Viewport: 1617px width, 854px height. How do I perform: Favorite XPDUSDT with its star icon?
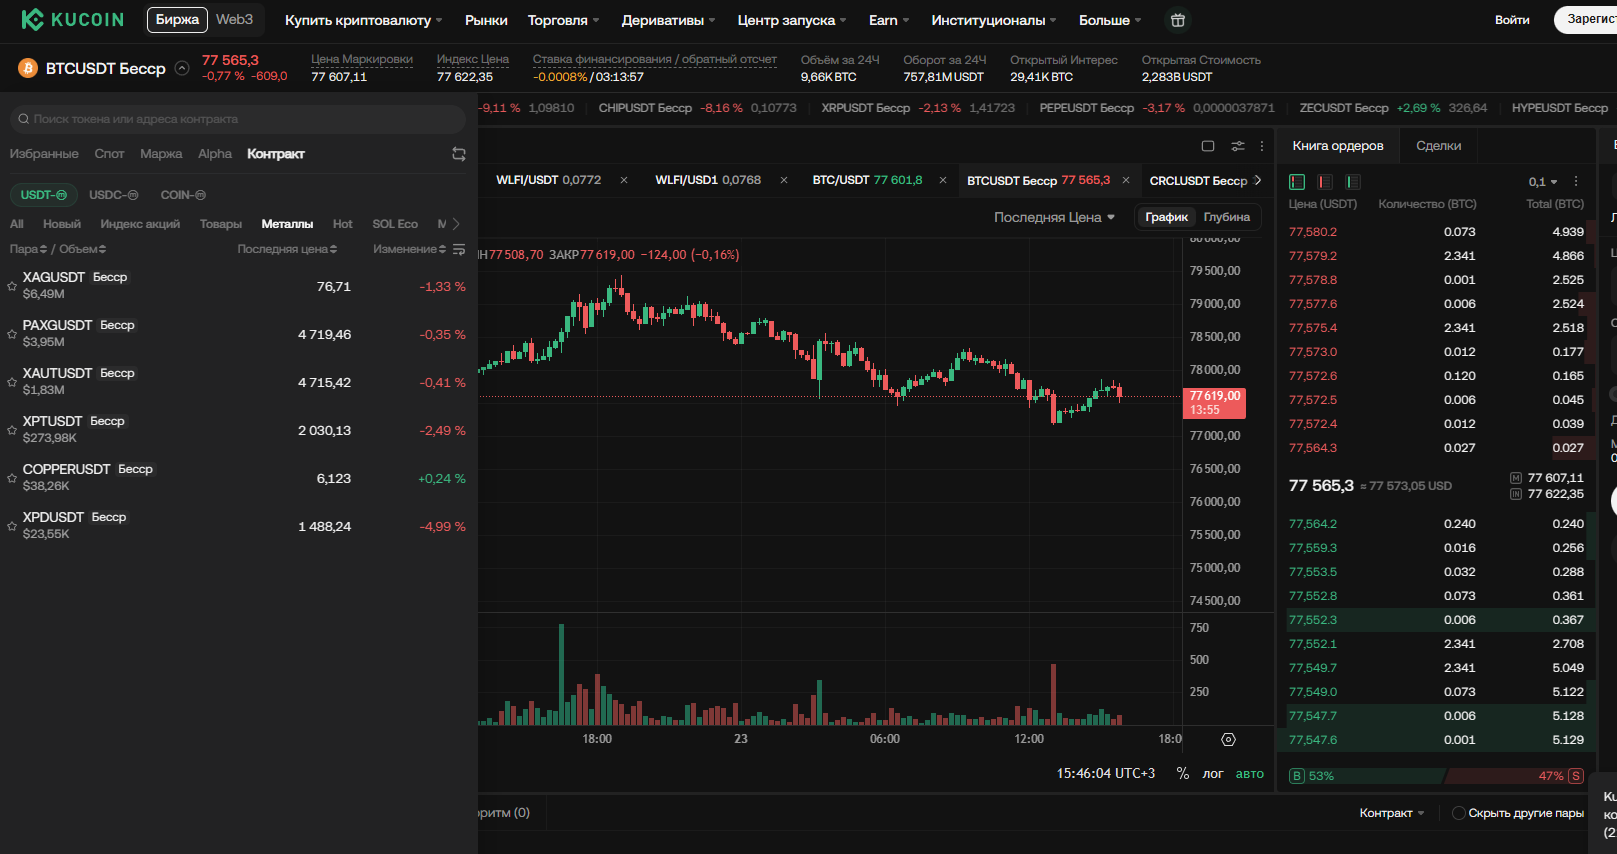coord(12,526)
